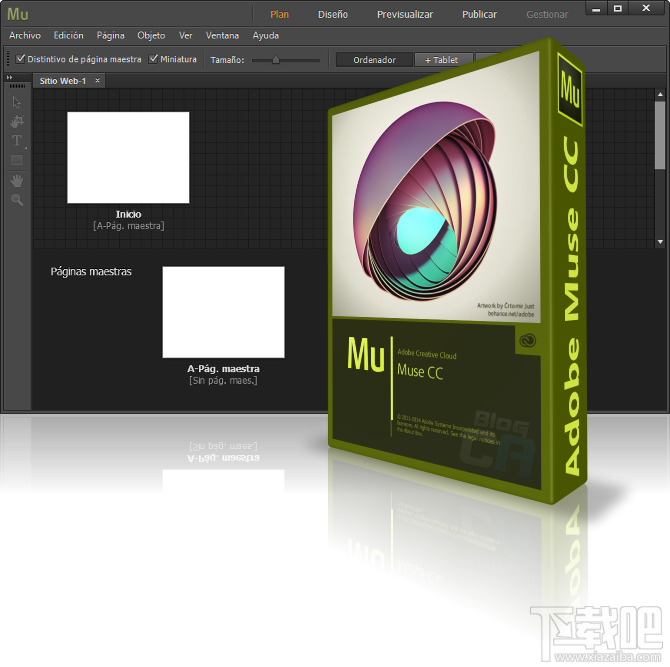Maximize the Muse window
The height and width of the screenshot is (667, 670).
point(617,9)
